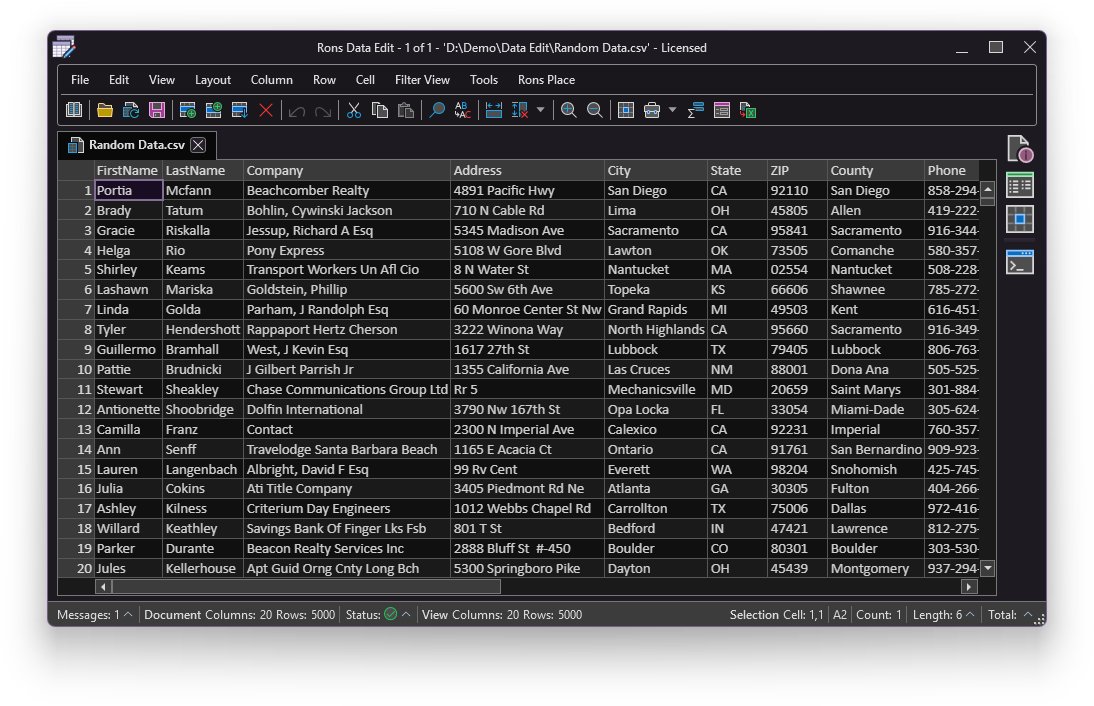Zoom in with the plus magnifier icon
1094x706 pixels.
569,110
